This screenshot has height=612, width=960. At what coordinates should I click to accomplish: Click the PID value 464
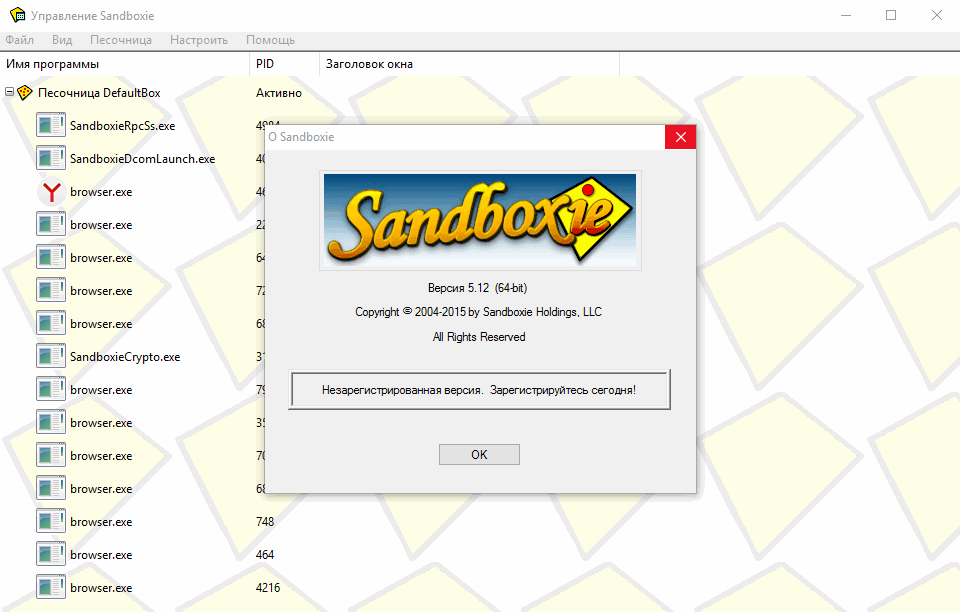click(x=265, y=555)
